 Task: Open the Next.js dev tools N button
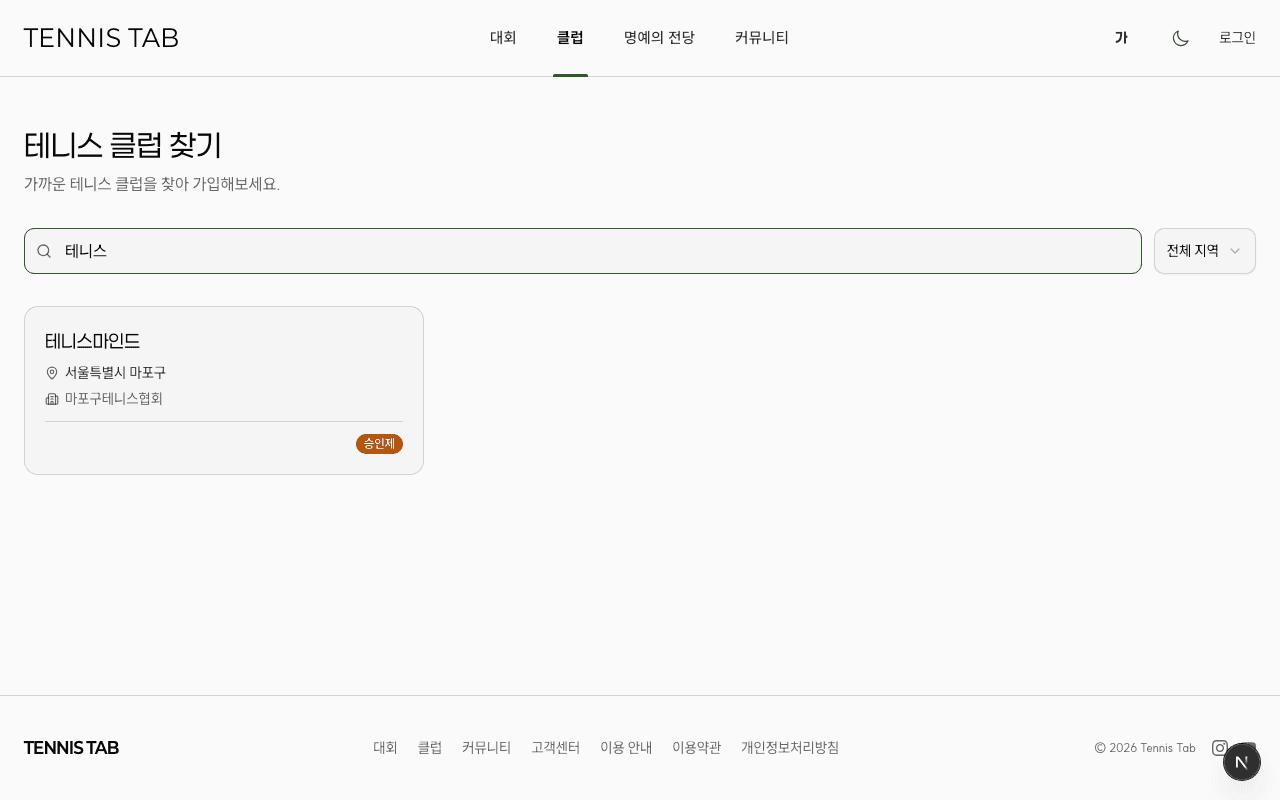pyautogui.click(x=1241, y=762)
